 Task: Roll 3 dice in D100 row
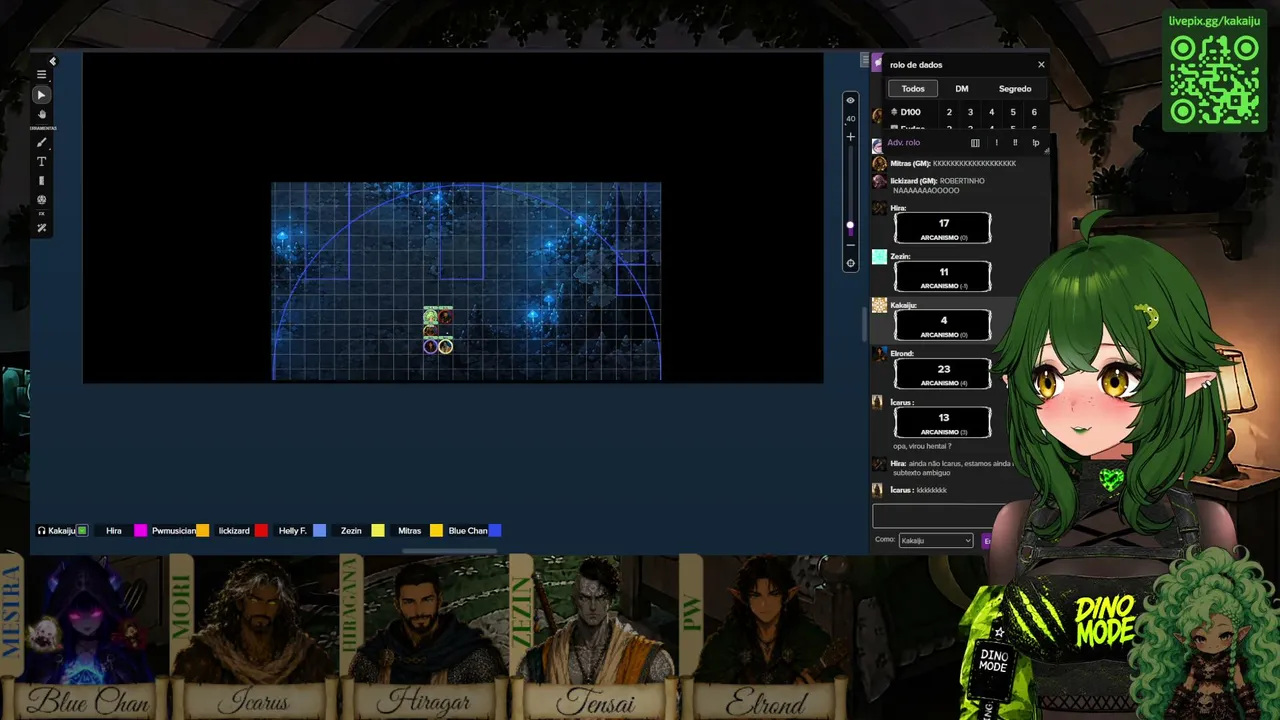point(970,112)
